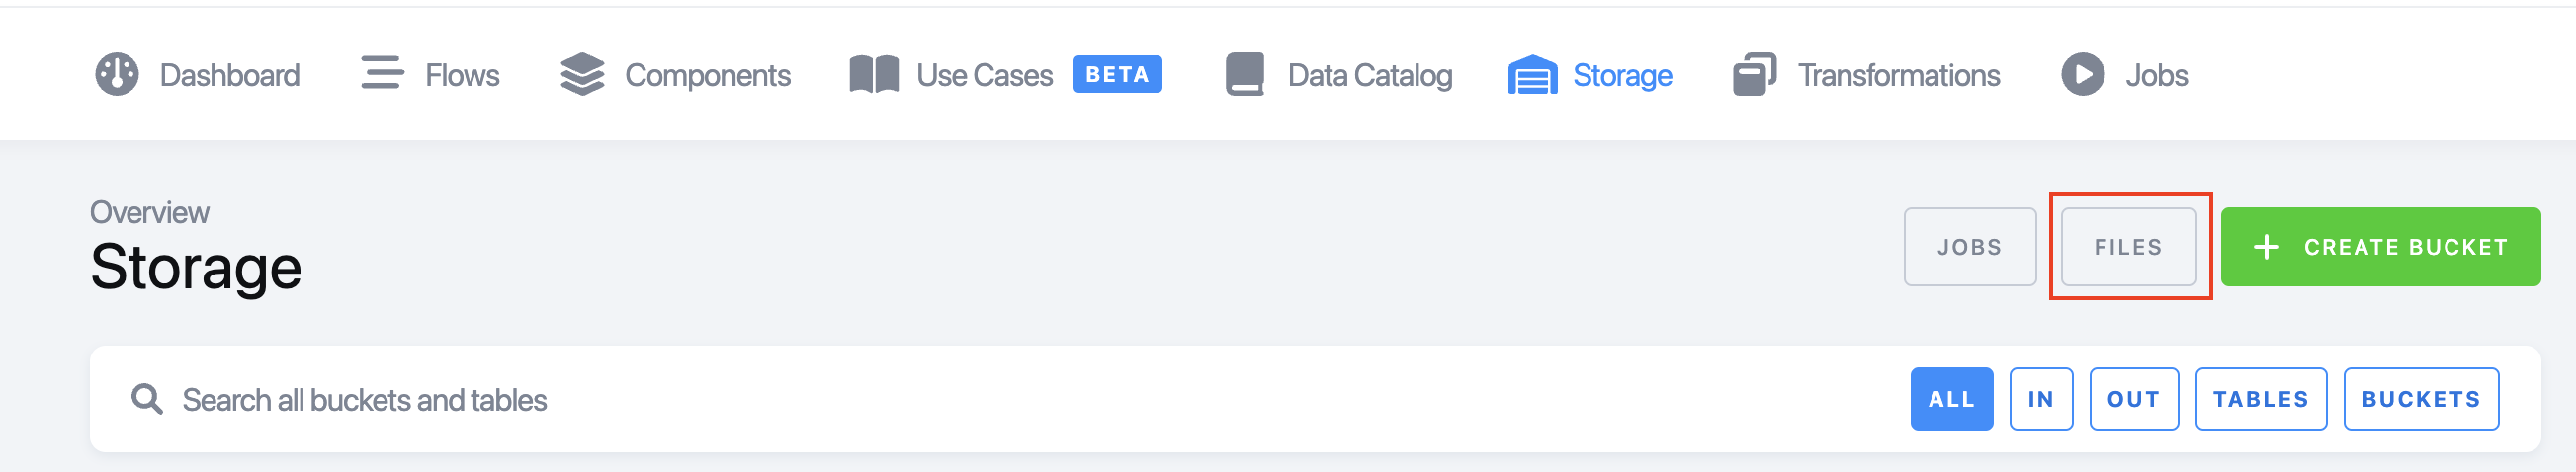Screen dimensions: 2576x472
Task: Click the Jobs play circle icon
Action: [x=2083, y=74]
